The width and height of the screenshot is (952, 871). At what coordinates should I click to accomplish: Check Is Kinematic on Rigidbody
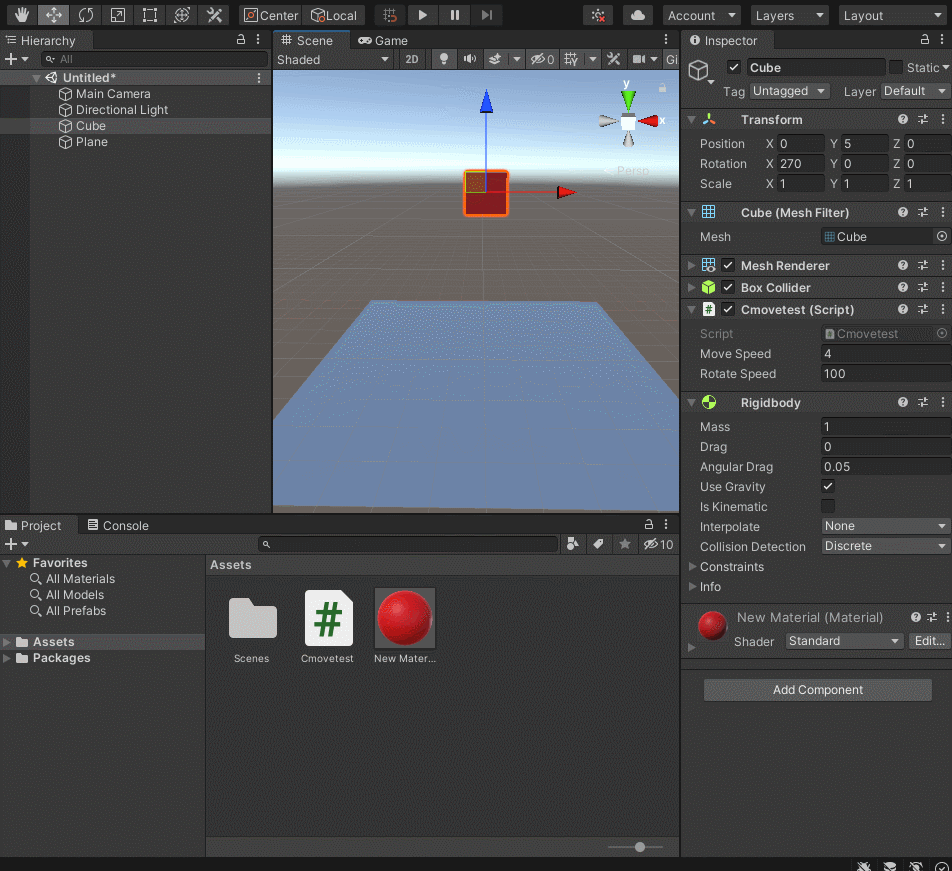[828, 506]
